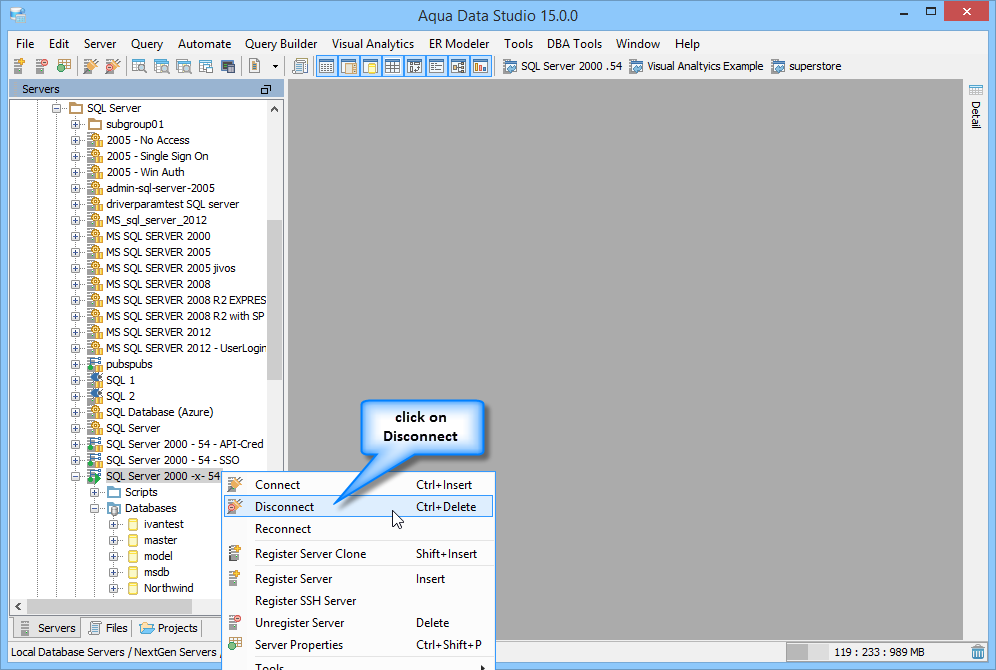The width and height of the screenshot is (996, 670).
Task: Choose Register SSH Server from context menu
Action: point(358,601)
